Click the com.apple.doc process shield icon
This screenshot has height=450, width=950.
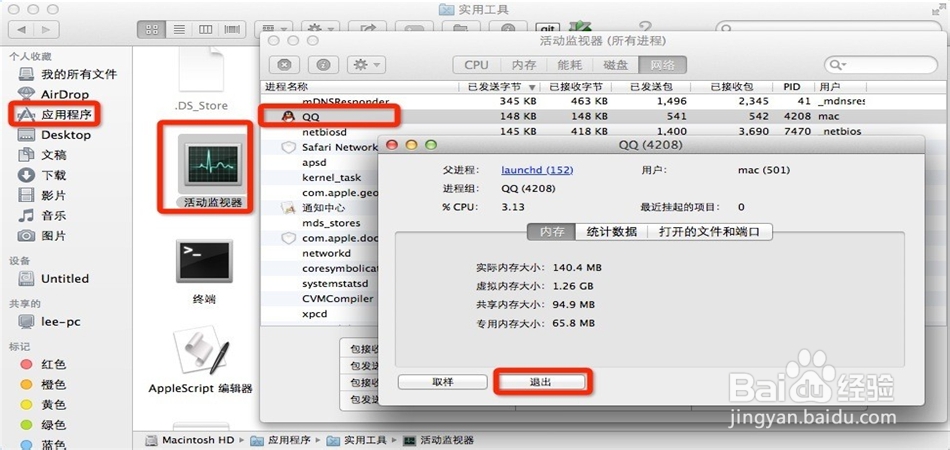click(x=288, y=238)
